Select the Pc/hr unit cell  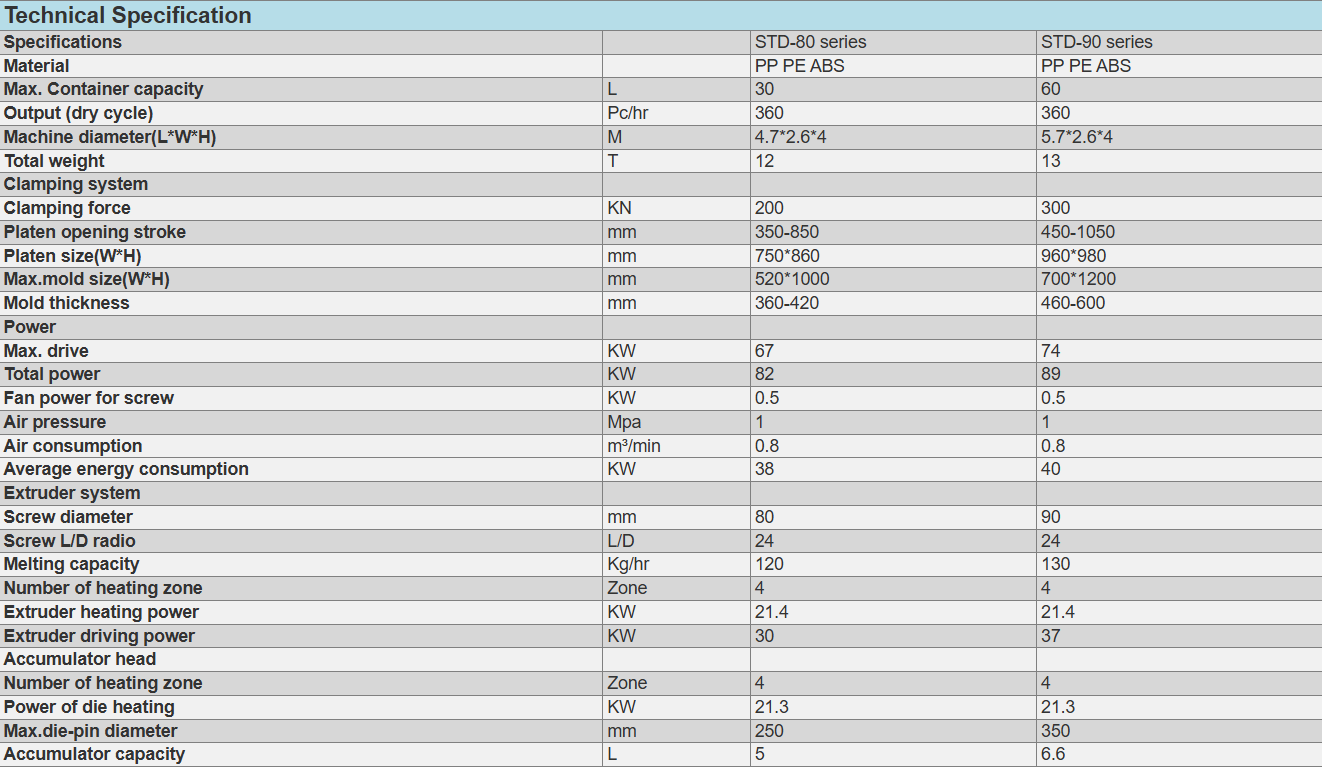pyautogui.click(x=628, y=113)
